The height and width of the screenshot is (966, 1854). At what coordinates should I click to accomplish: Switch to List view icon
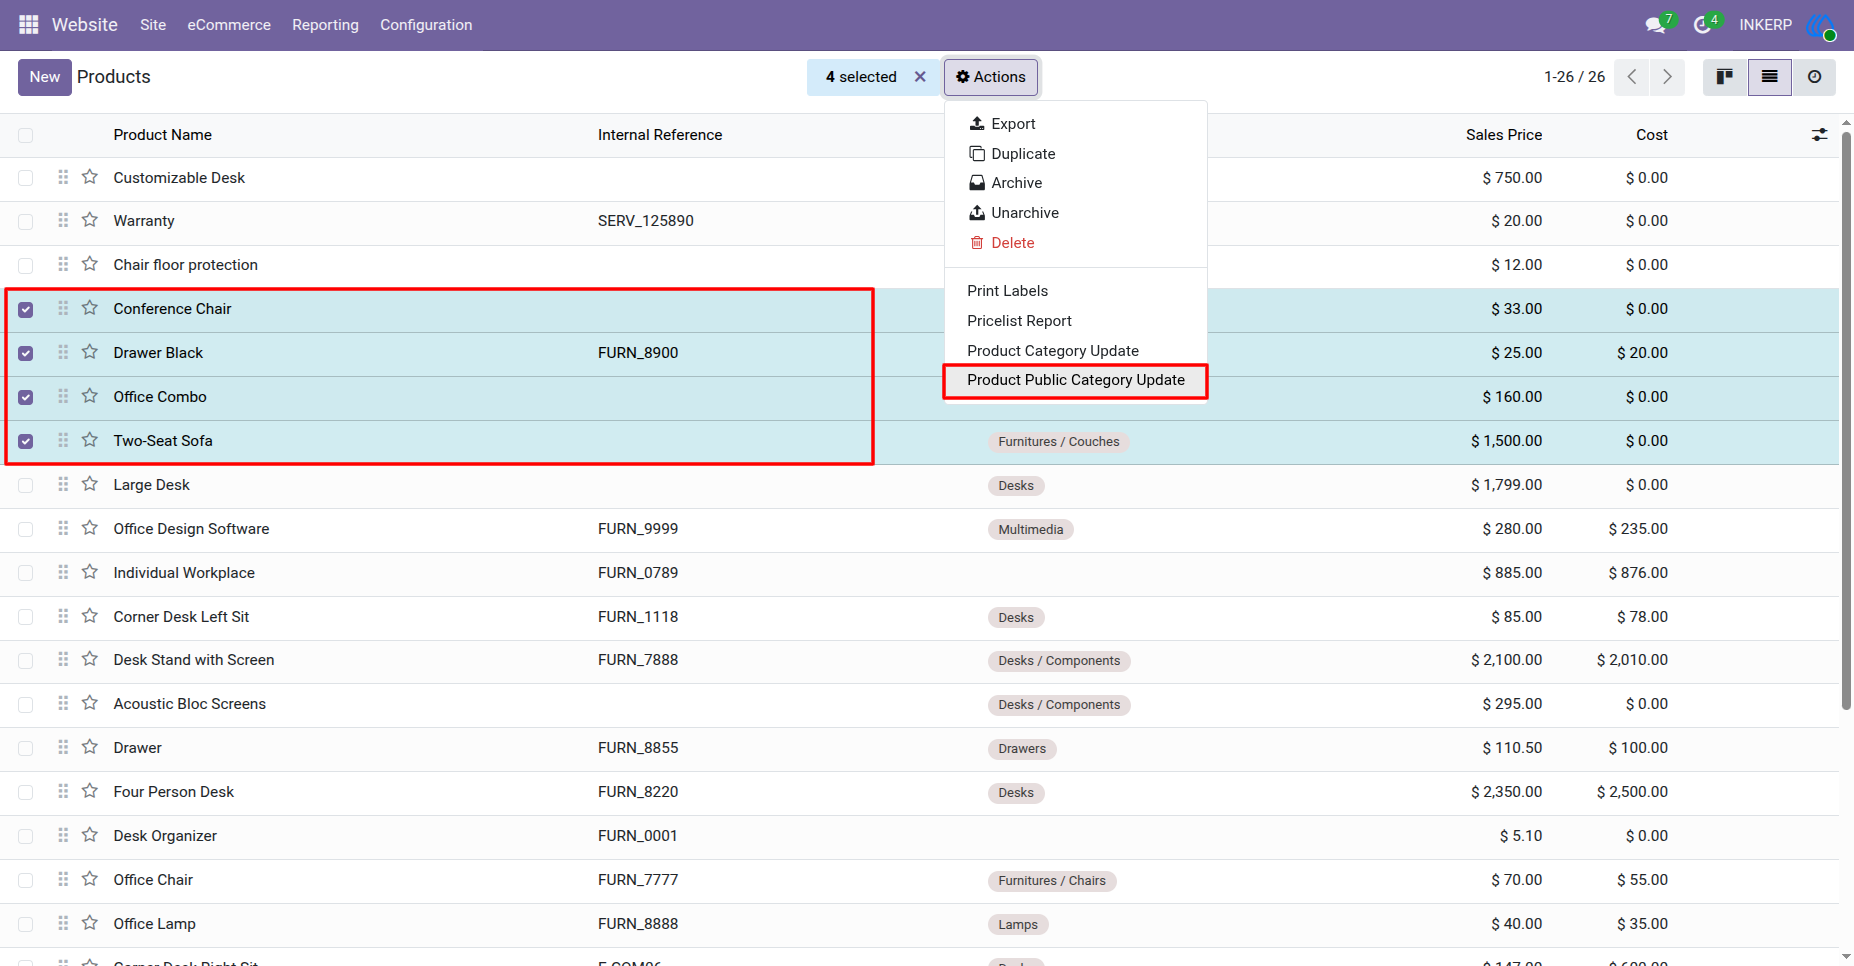pos(1769,77)
